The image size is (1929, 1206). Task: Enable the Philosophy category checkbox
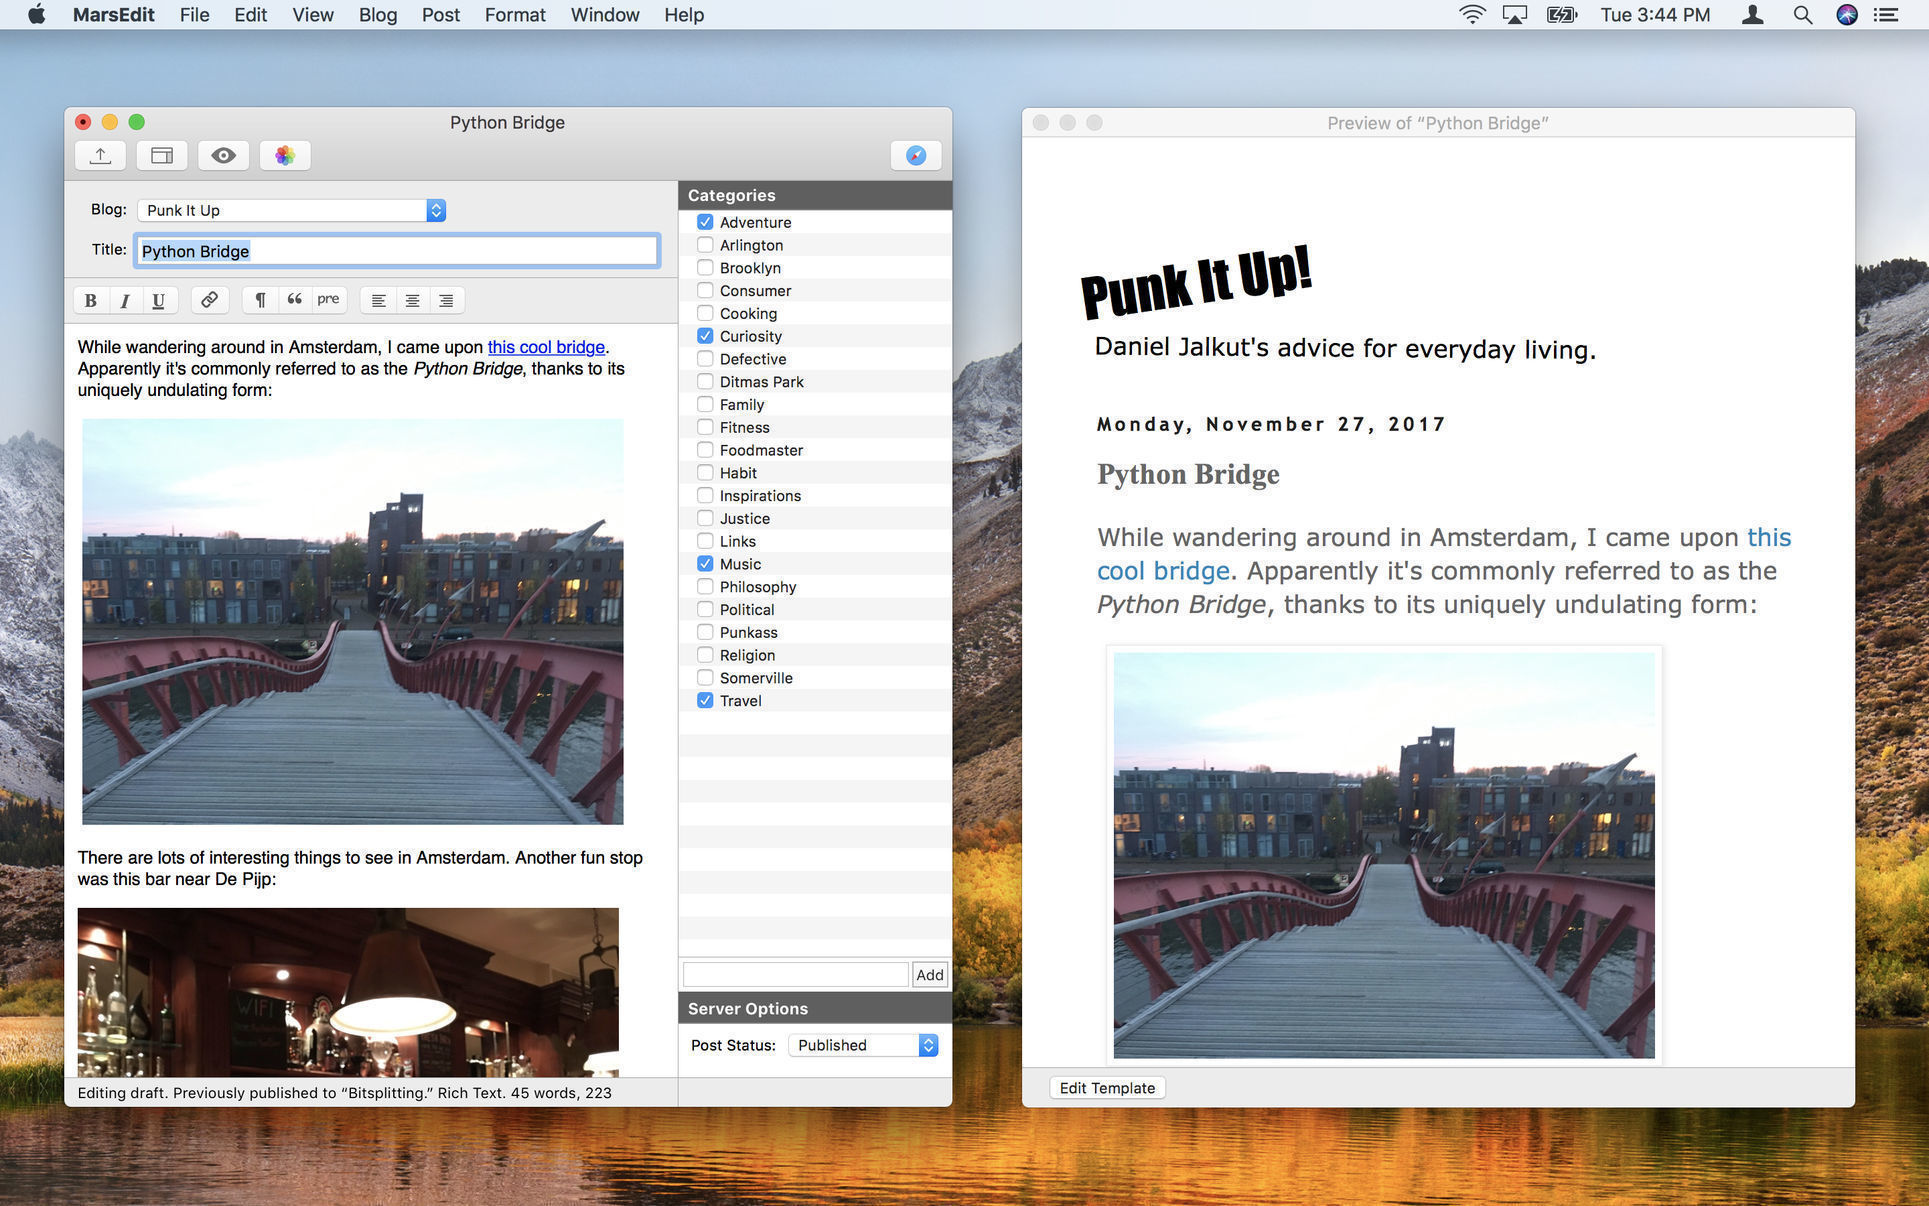705,587
